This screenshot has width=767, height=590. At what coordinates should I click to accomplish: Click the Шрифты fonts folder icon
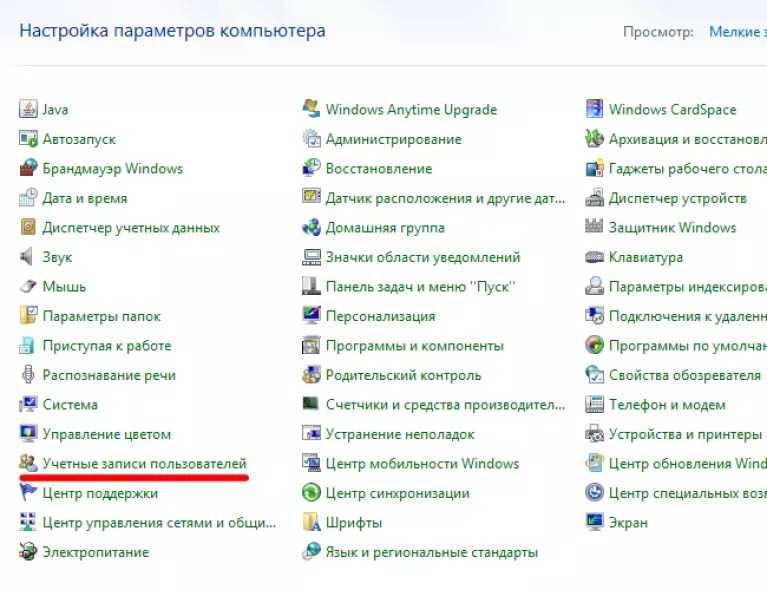click(311, 522)
